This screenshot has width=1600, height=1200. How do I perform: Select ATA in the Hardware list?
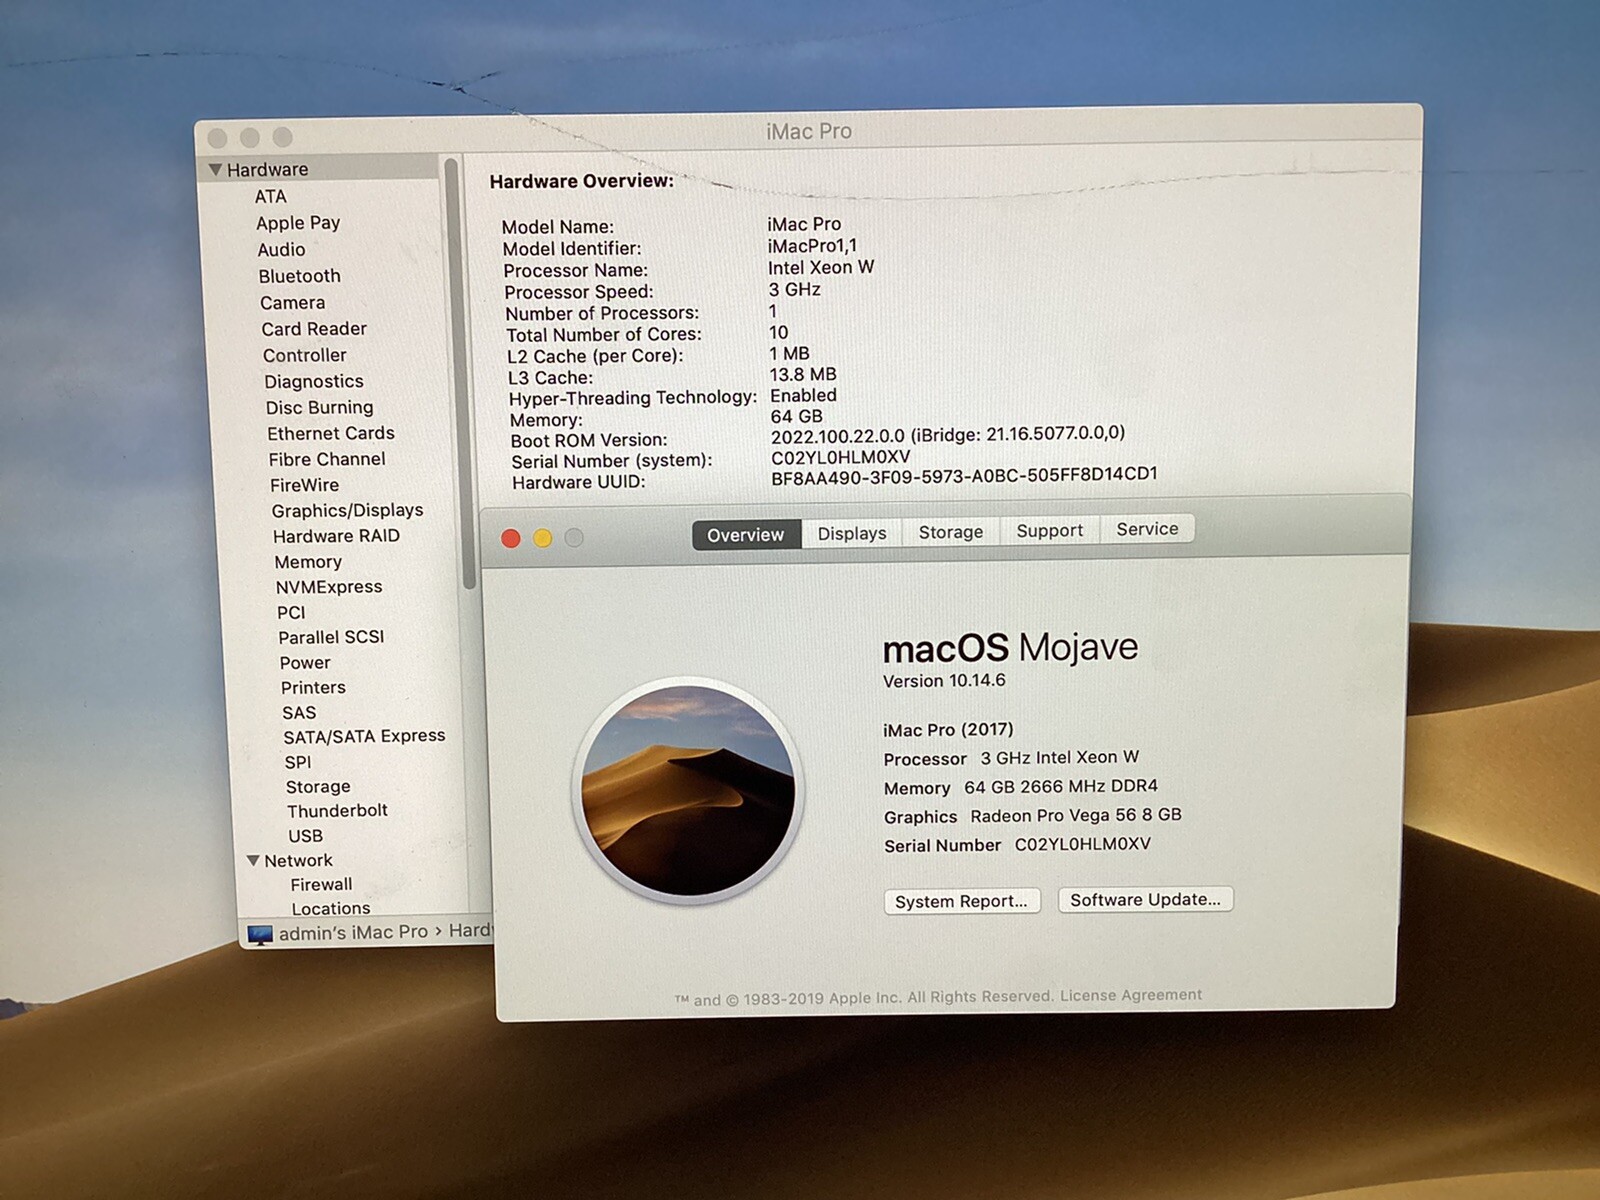point(271,197)
